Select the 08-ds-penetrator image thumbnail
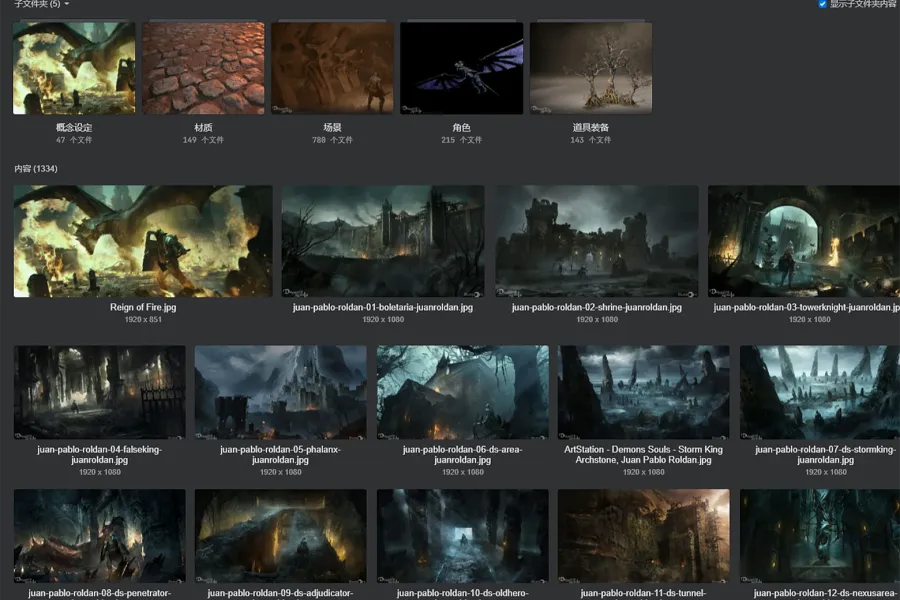Image resolution: width=900 pixels, height=600 pixels. point(99,536)
